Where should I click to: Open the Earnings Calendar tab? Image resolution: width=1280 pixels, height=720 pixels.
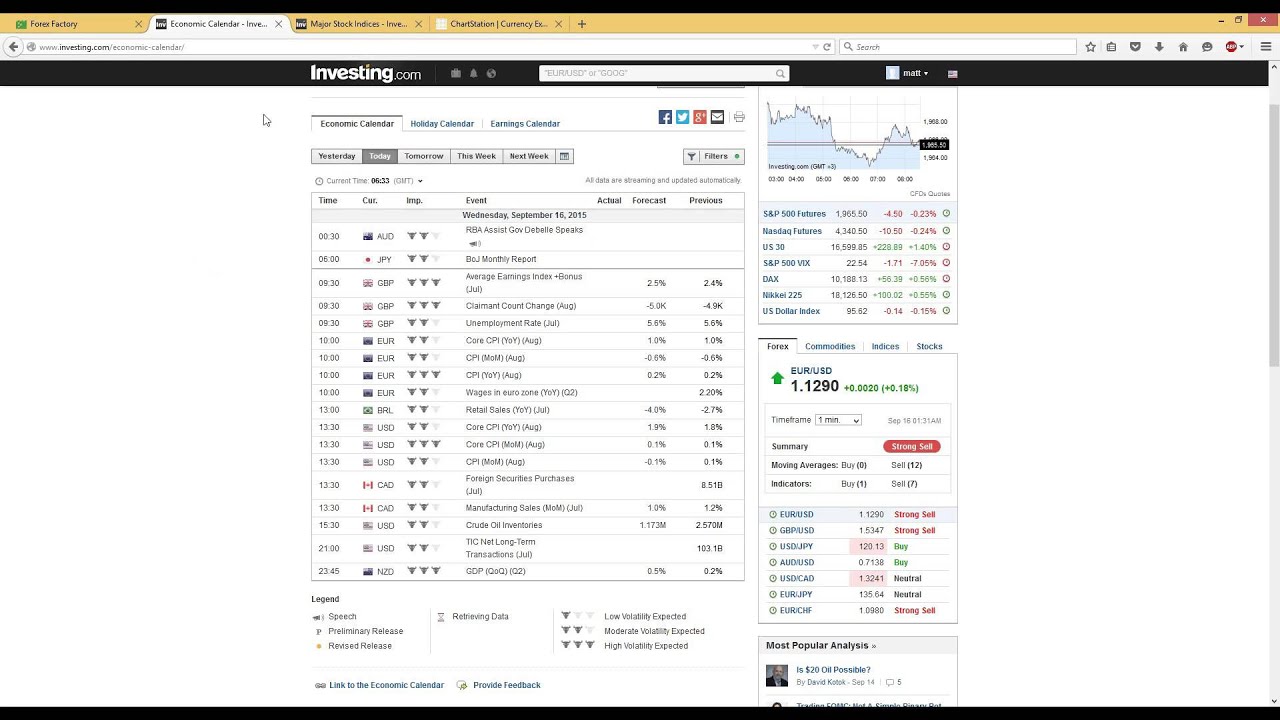[x=525, y=124]
